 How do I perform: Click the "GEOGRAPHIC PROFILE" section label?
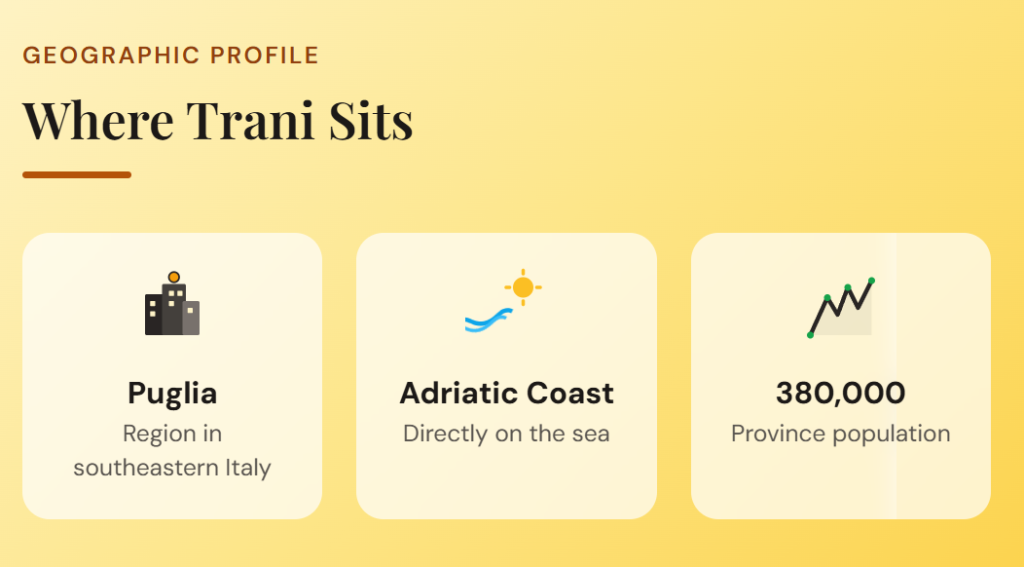(x=171, y=55)
